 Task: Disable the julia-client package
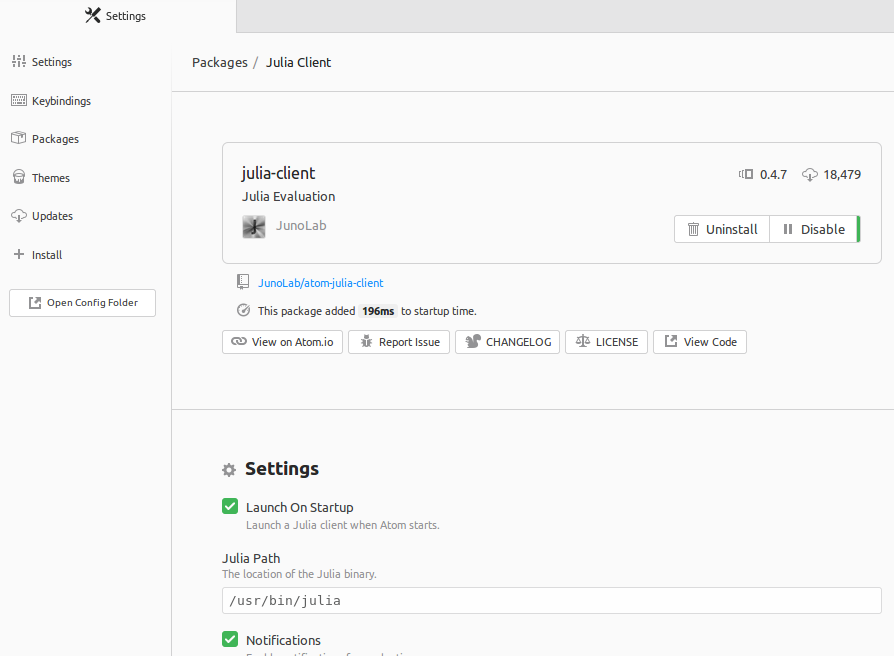(814, 229)
